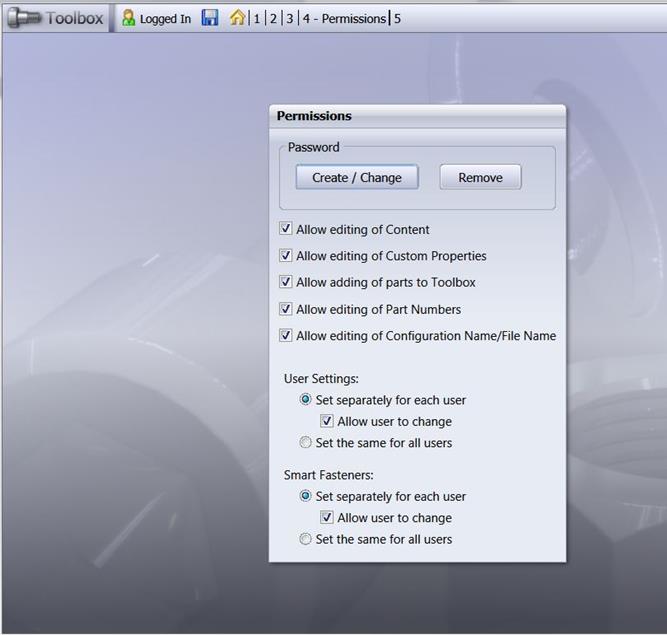Viewport: 667px width, 635px height.
Task: Open step 2 in the toolbar
Action: [x=273, y=18]
